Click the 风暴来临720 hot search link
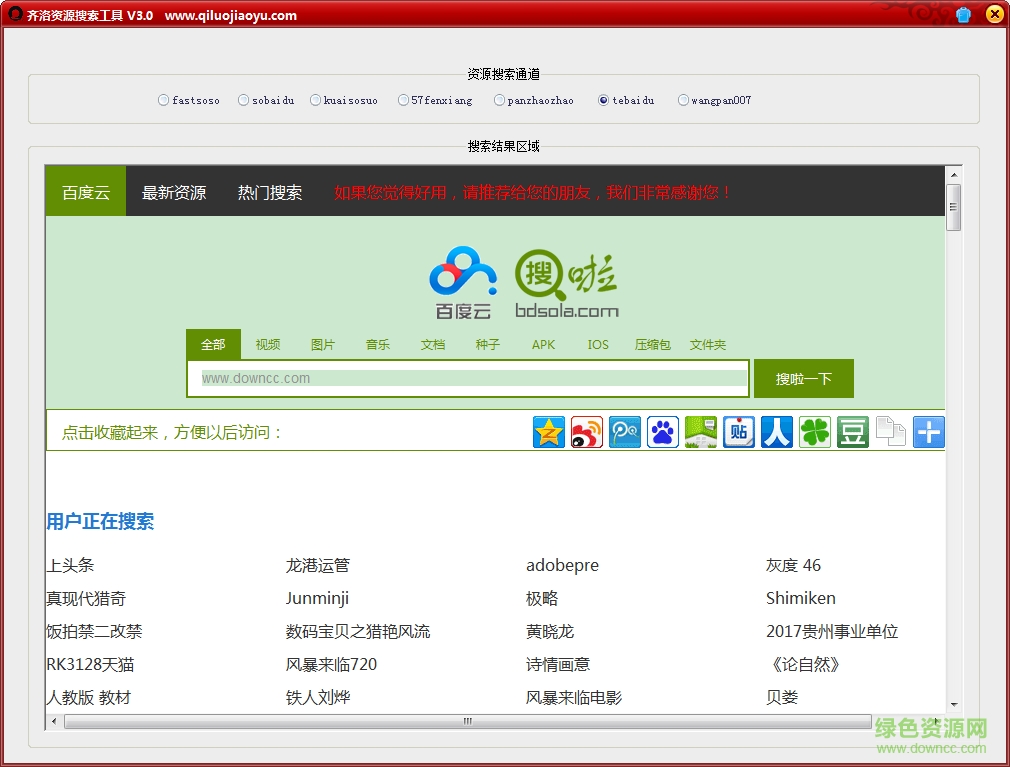1010x767 pixels. [331, 664]
